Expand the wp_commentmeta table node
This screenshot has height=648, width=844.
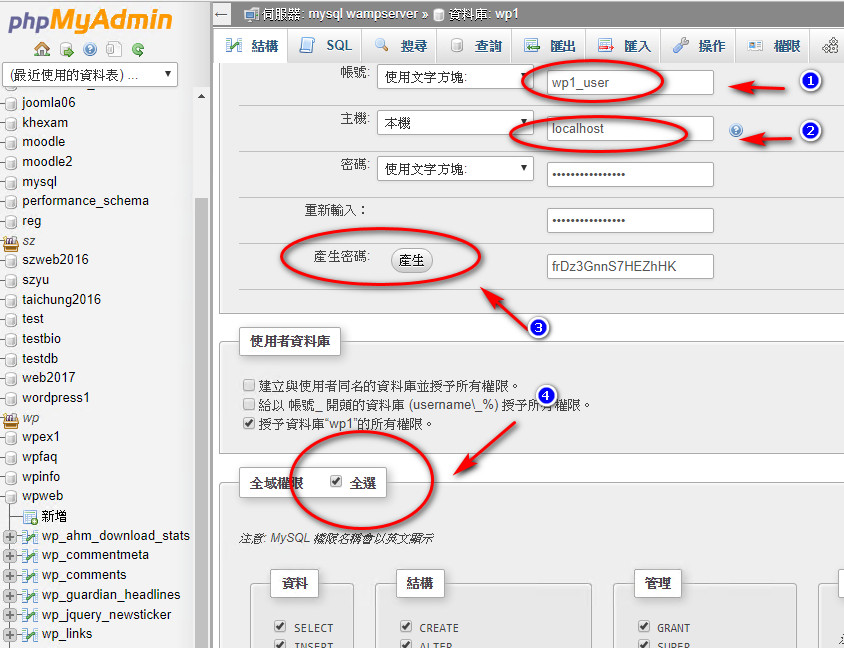pos(10,556)
